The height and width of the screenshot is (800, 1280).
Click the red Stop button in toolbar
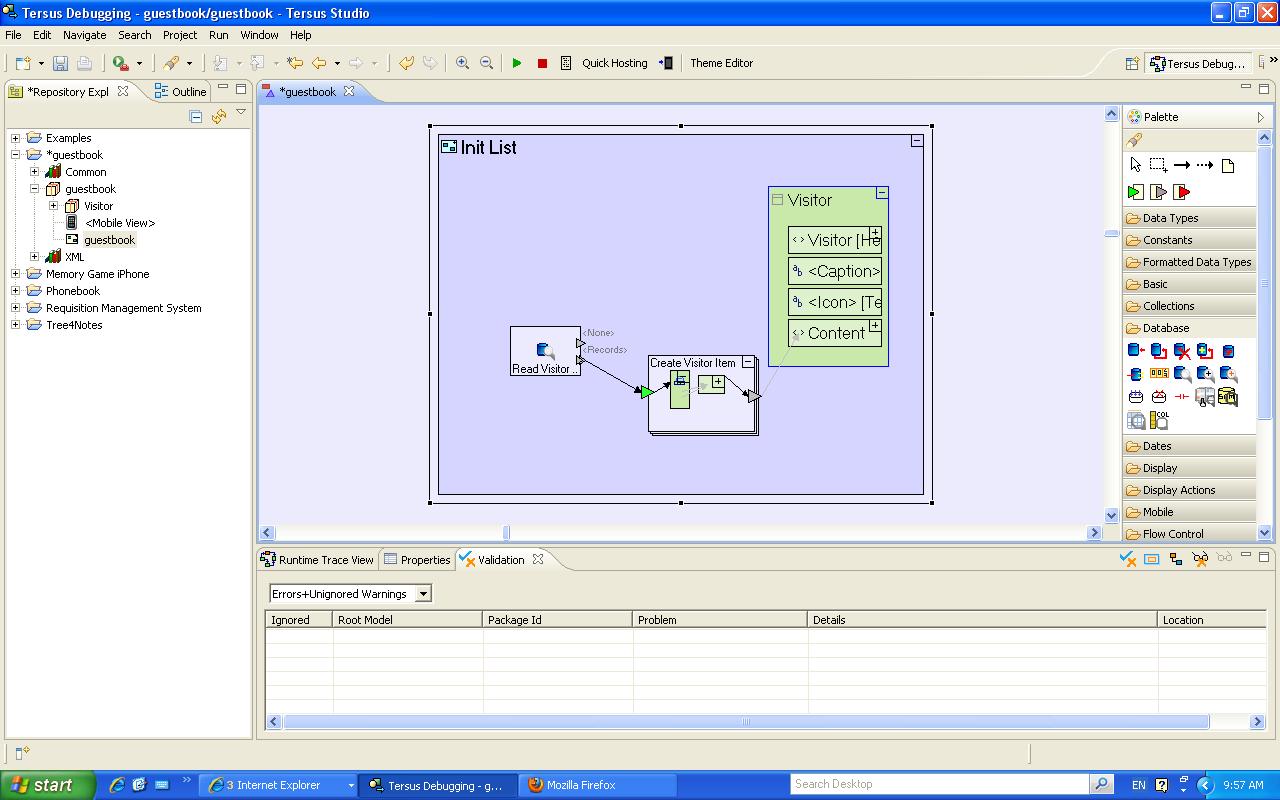pyautogui.click(x=542, y=63)
